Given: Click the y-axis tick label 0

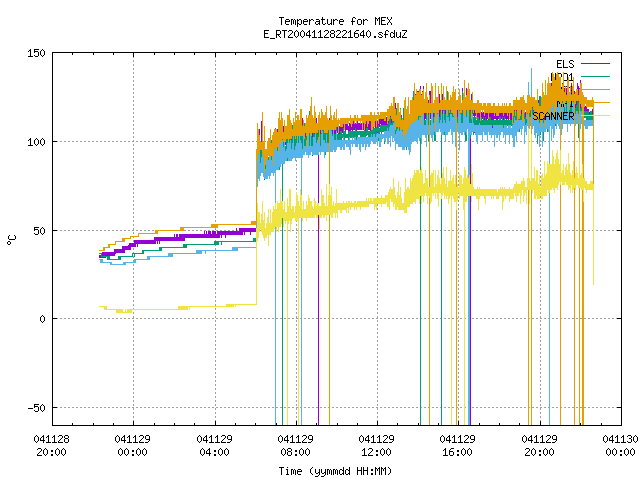Looking at the screenshot, I should [42, 319].
